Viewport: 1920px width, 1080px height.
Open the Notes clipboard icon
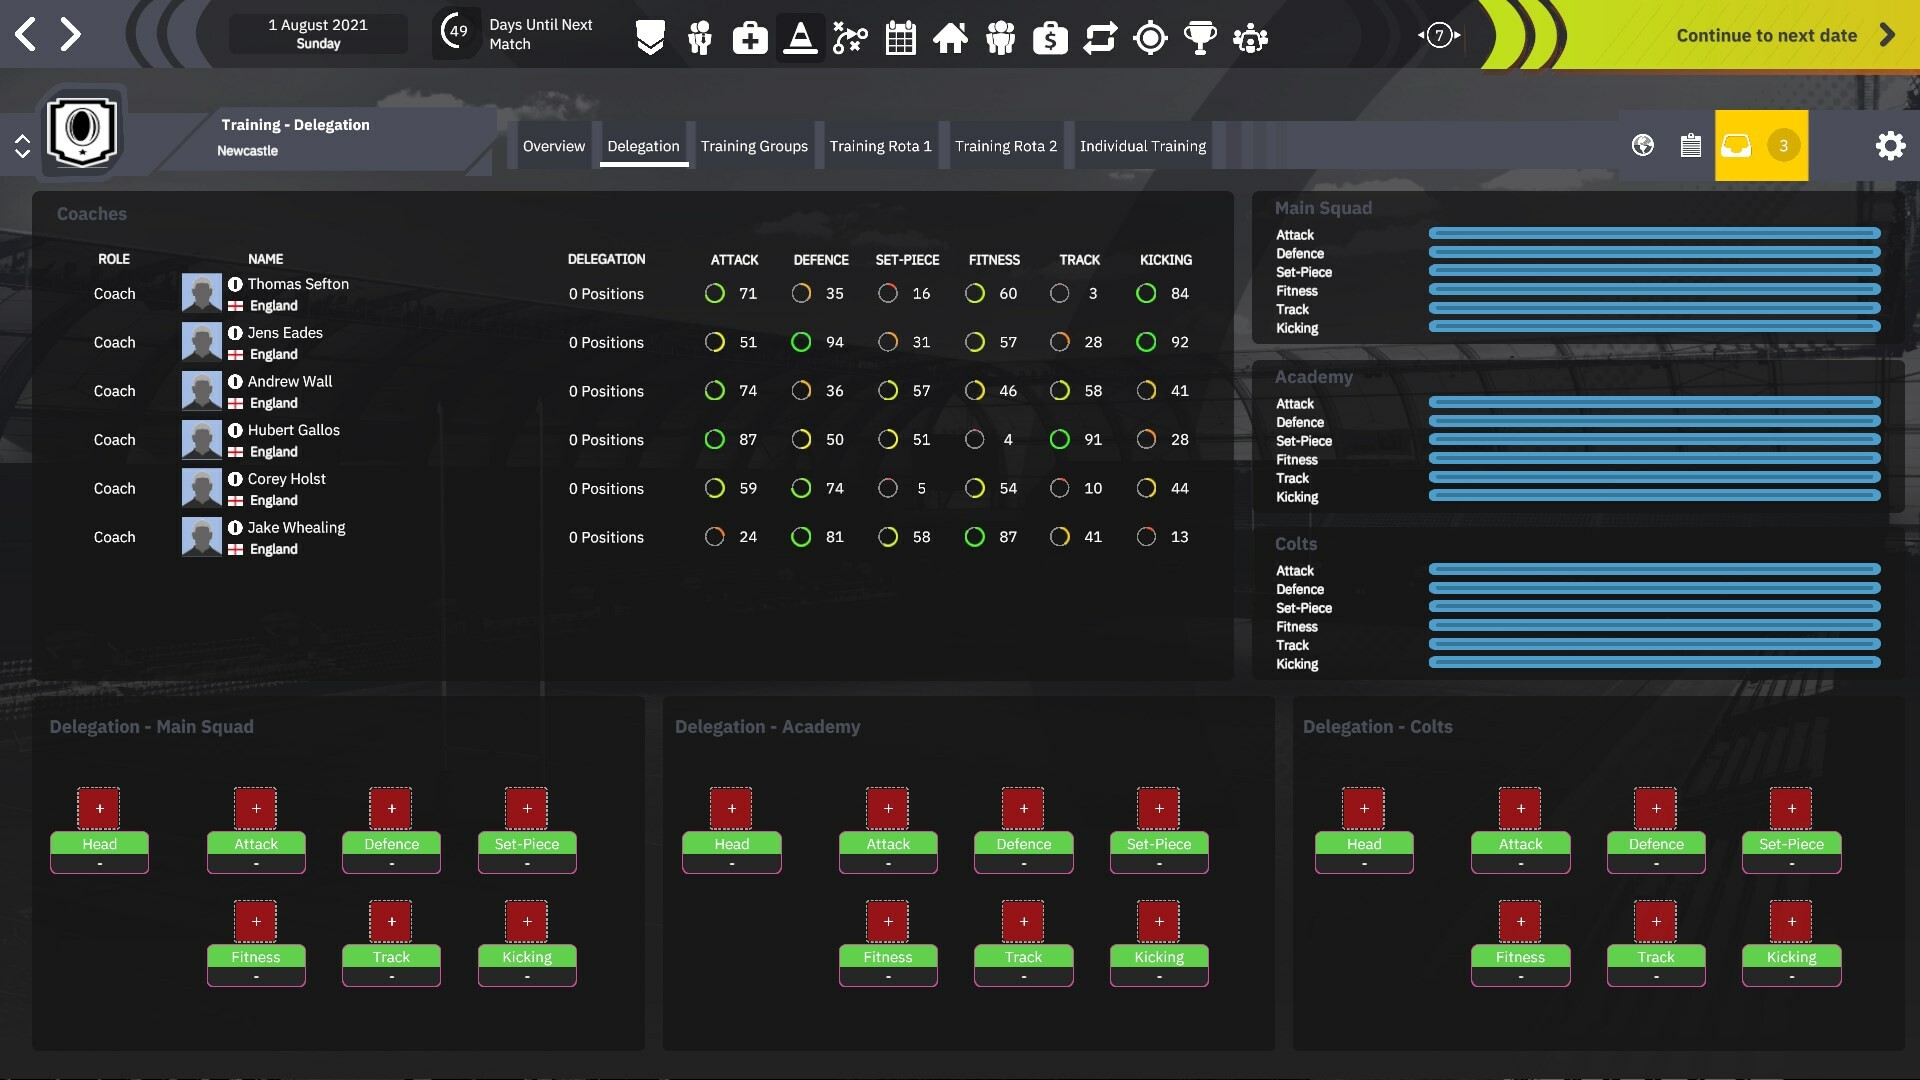click(1692, 145)
